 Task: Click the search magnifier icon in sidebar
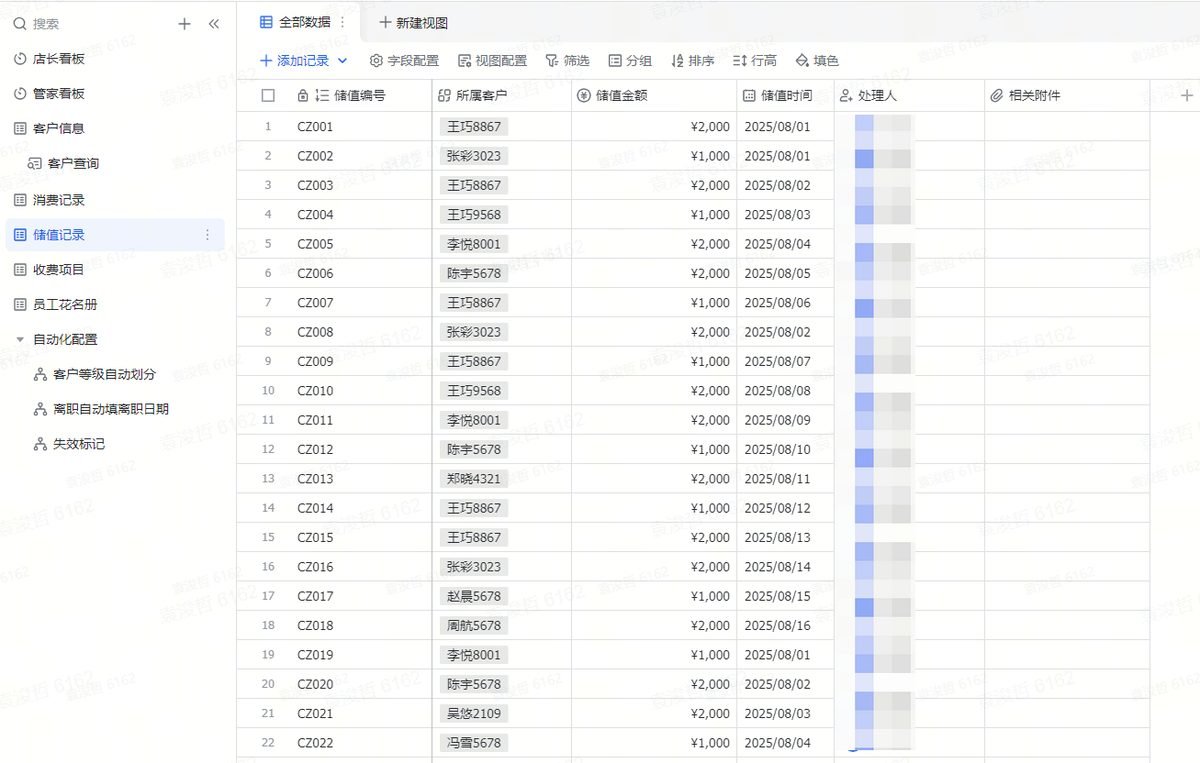pyautogui.click(x=20, y=24)
